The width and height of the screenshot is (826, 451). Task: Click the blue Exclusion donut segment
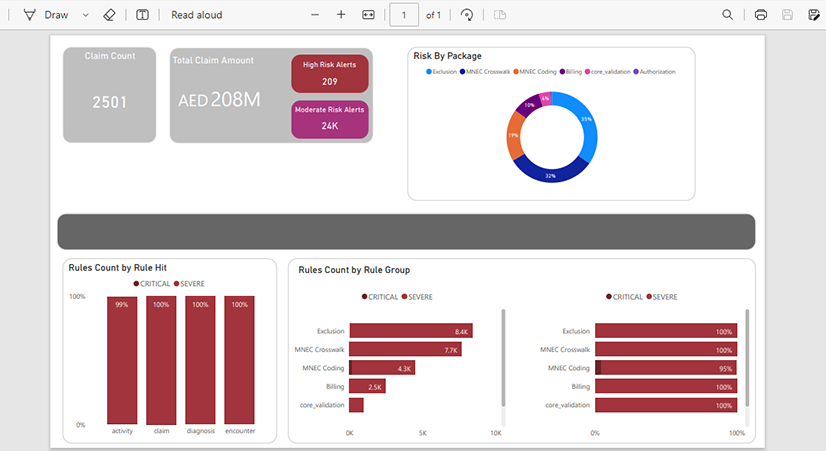coord(587,125)
